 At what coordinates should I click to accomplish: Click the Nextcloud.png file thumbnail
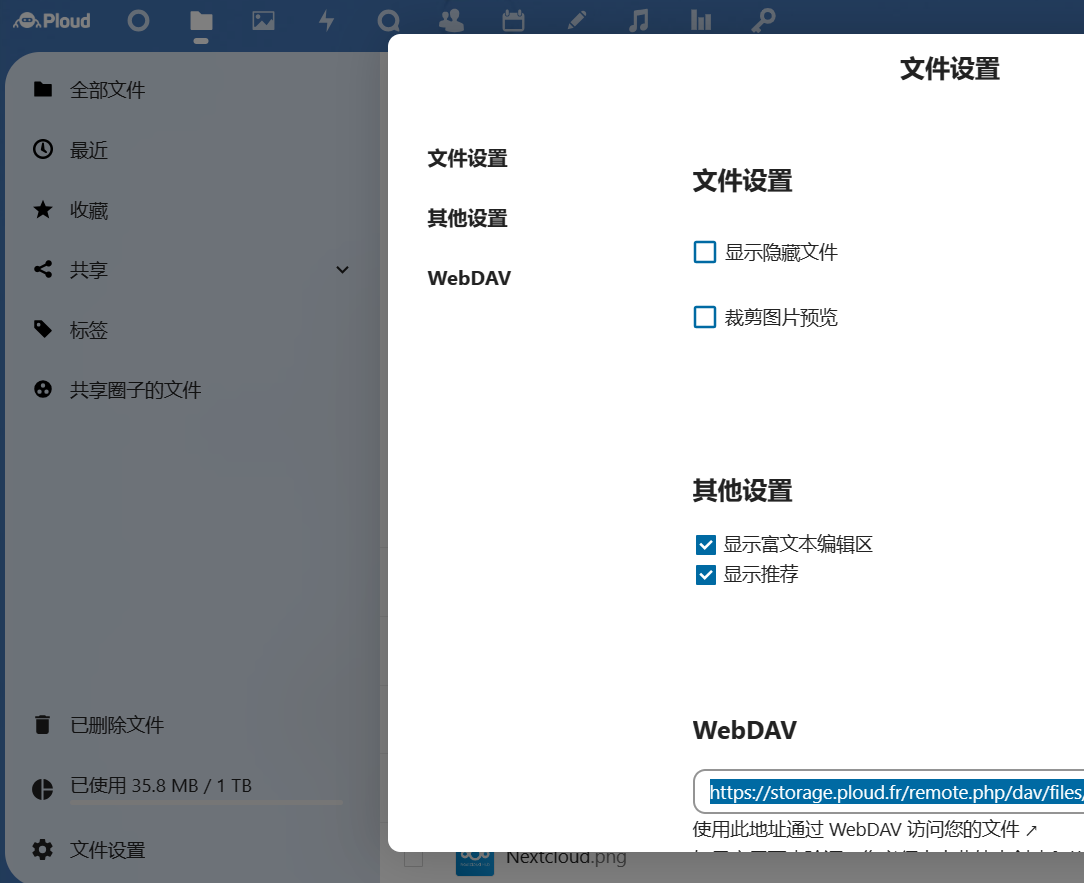click(x=475, y=863)
